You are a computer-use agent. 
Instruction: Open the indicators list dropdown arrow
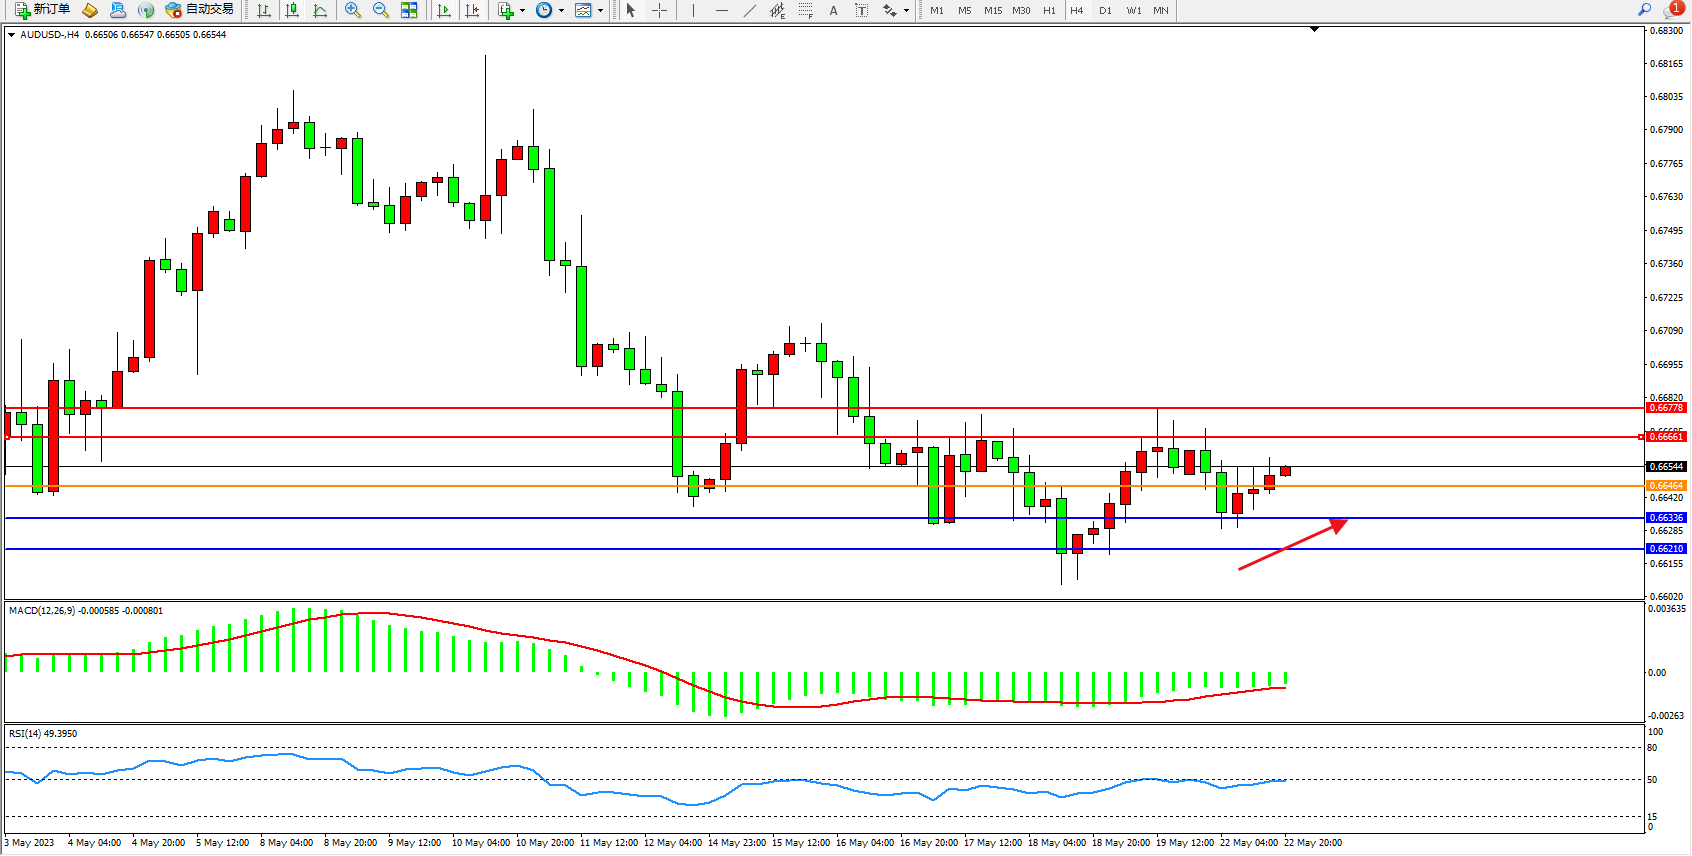(522, 10)
